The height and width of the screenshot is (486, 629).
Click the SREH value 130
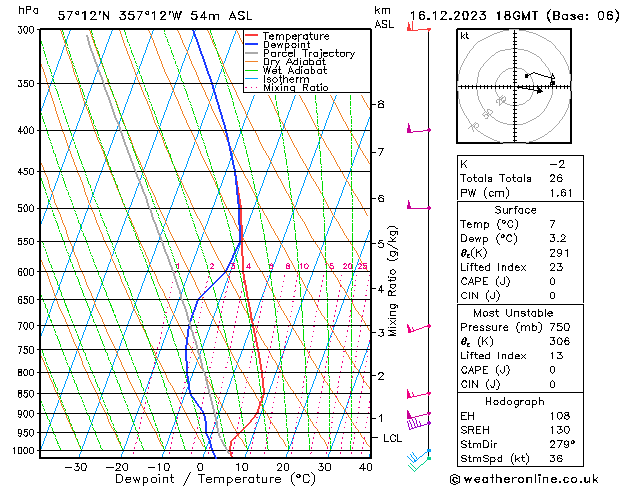point(560,430)
